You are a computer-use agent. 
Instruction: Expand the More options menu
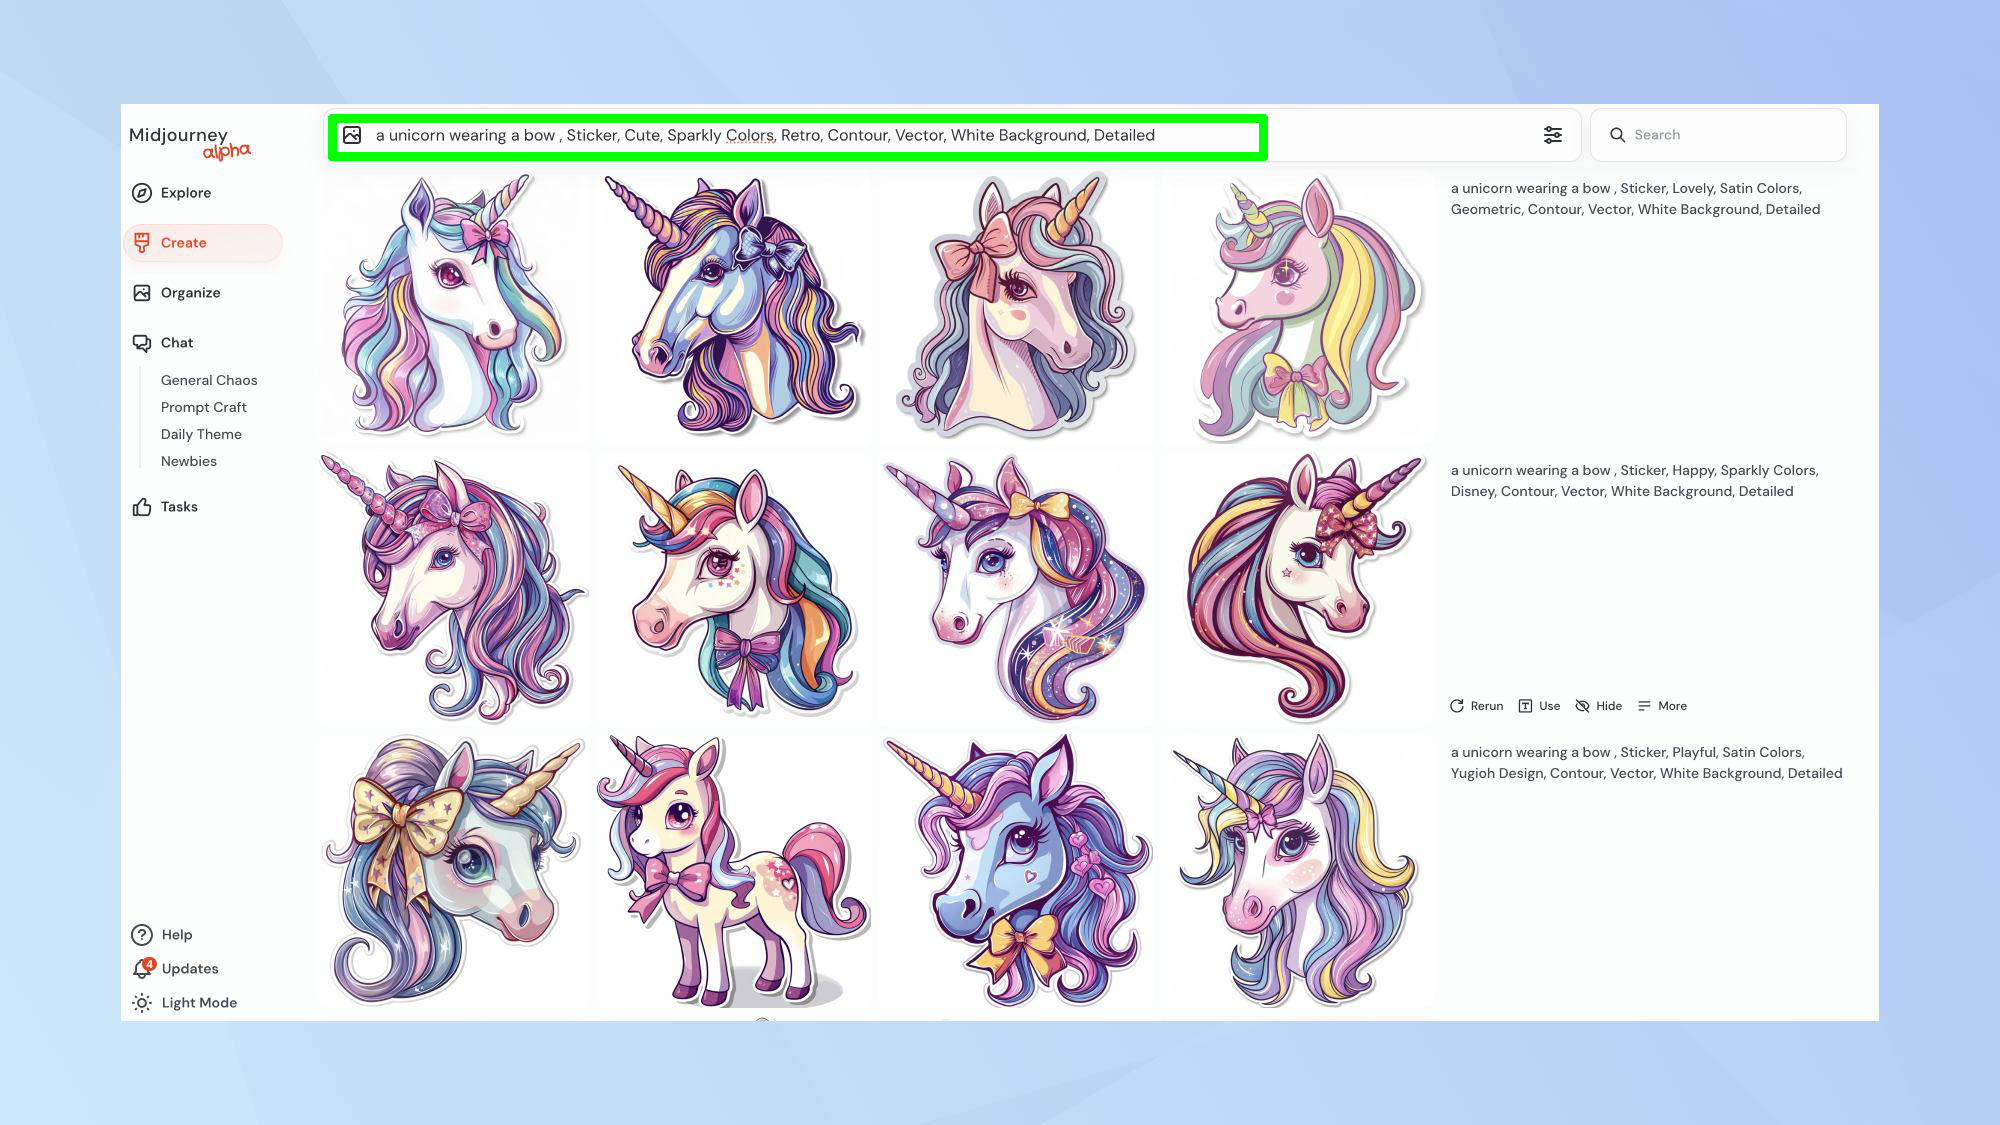(x=1662, y=706)
